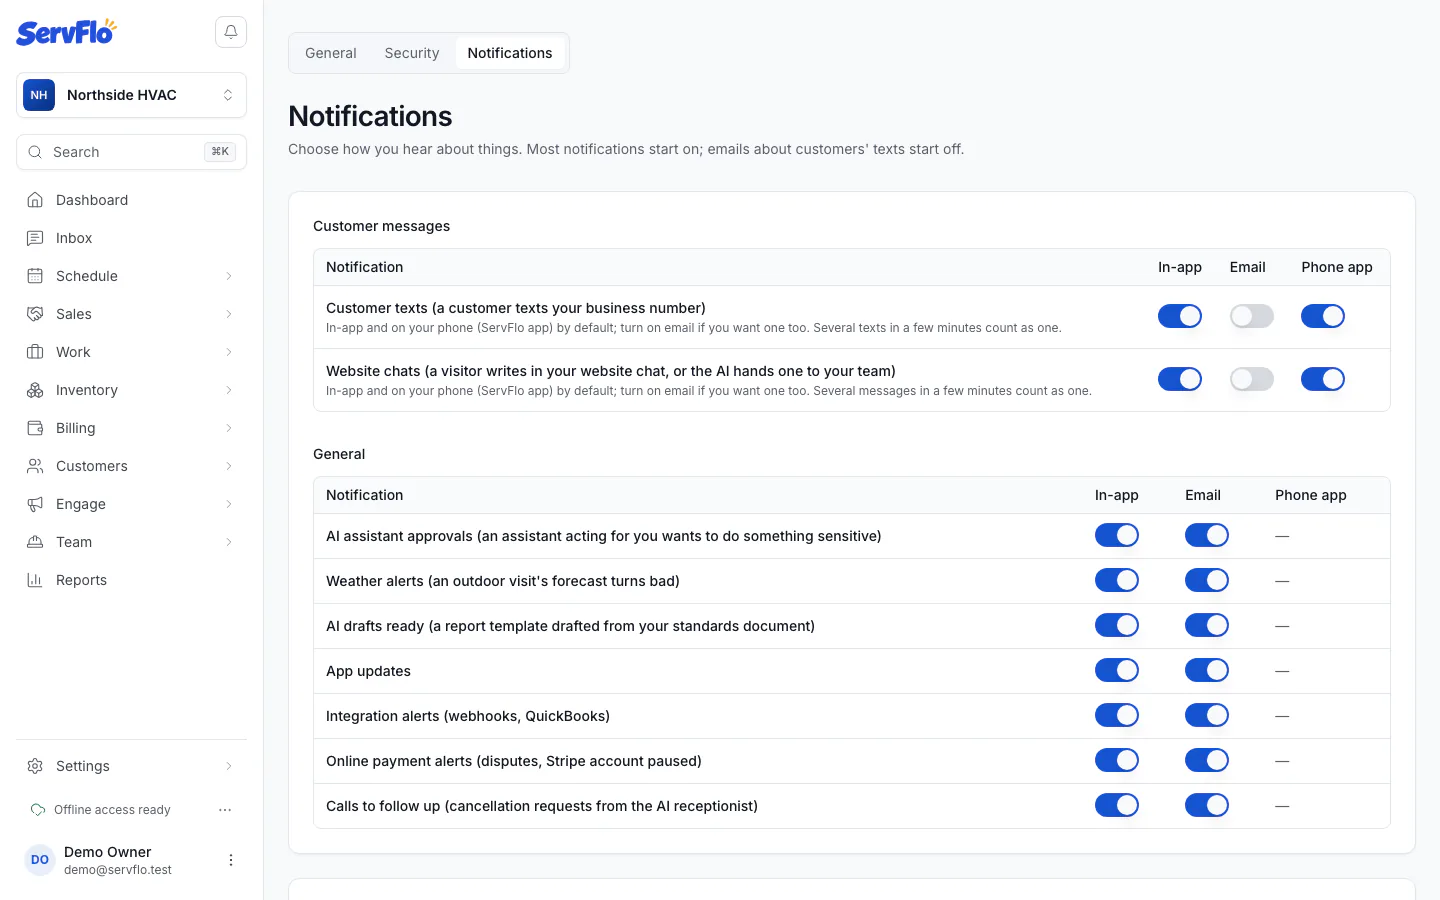Turn off email for Integration alerts

(1207, 715)
